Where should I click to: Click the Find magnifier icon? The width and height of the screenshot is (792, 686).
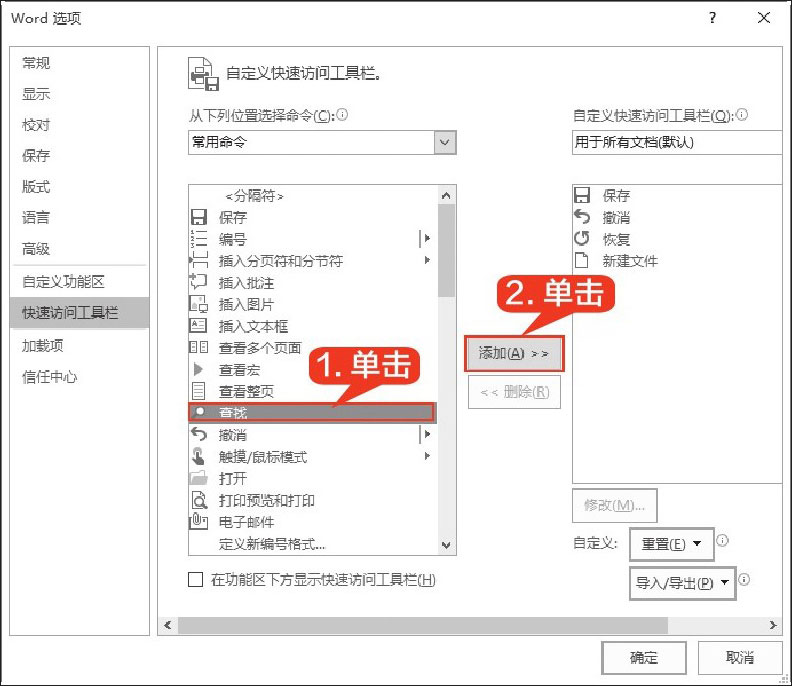pos(199,412)
